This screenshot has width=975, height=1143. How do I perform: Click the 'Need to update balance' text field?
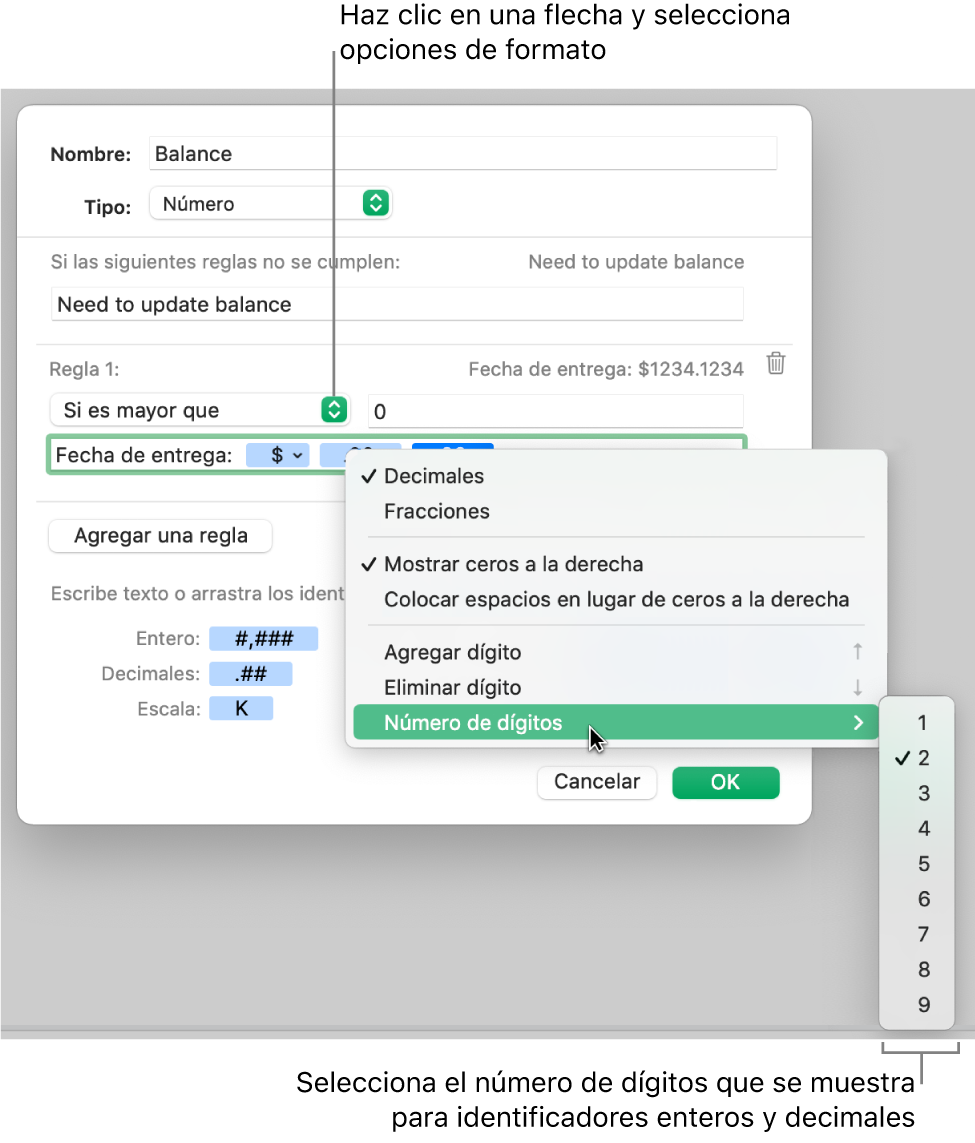point(397,305)
